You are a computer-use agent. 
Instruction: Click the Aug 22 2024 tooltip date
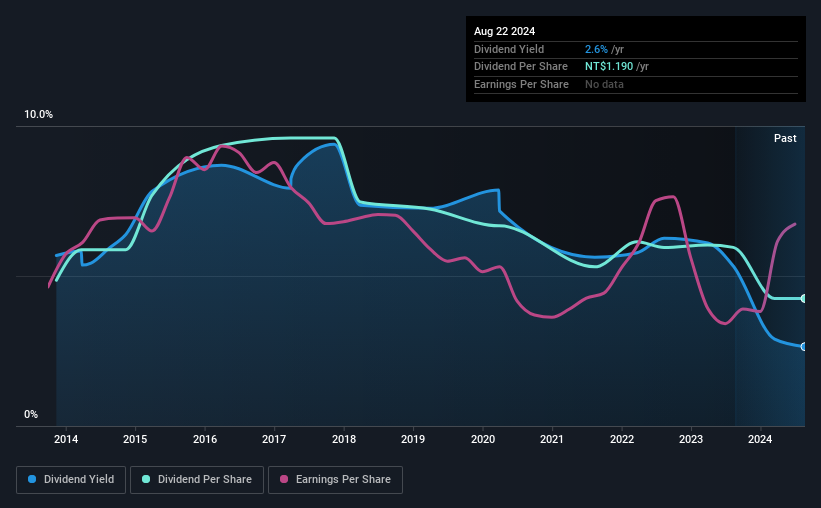pyautogui.click(x=504, y=31)
